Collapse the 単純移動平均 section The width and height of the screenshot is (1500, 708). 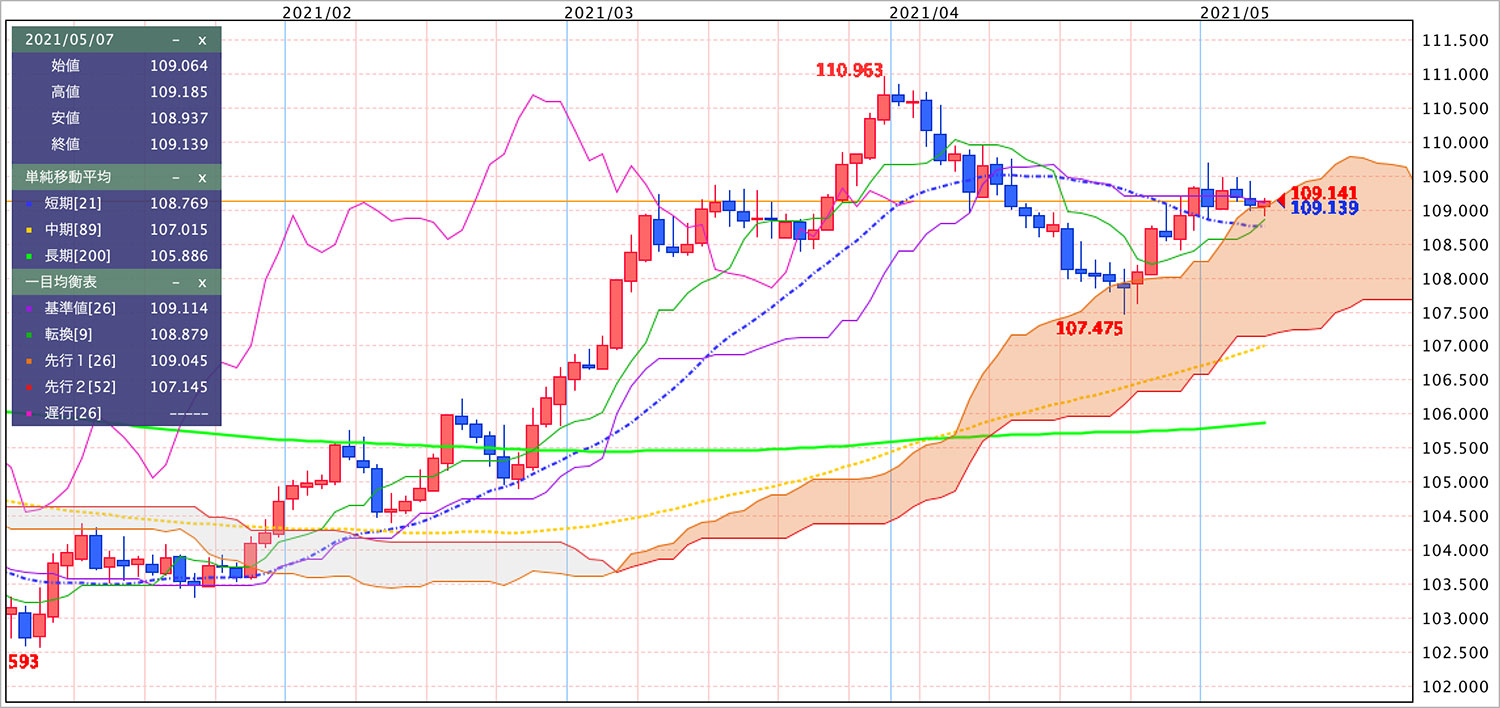pos(176,177)
